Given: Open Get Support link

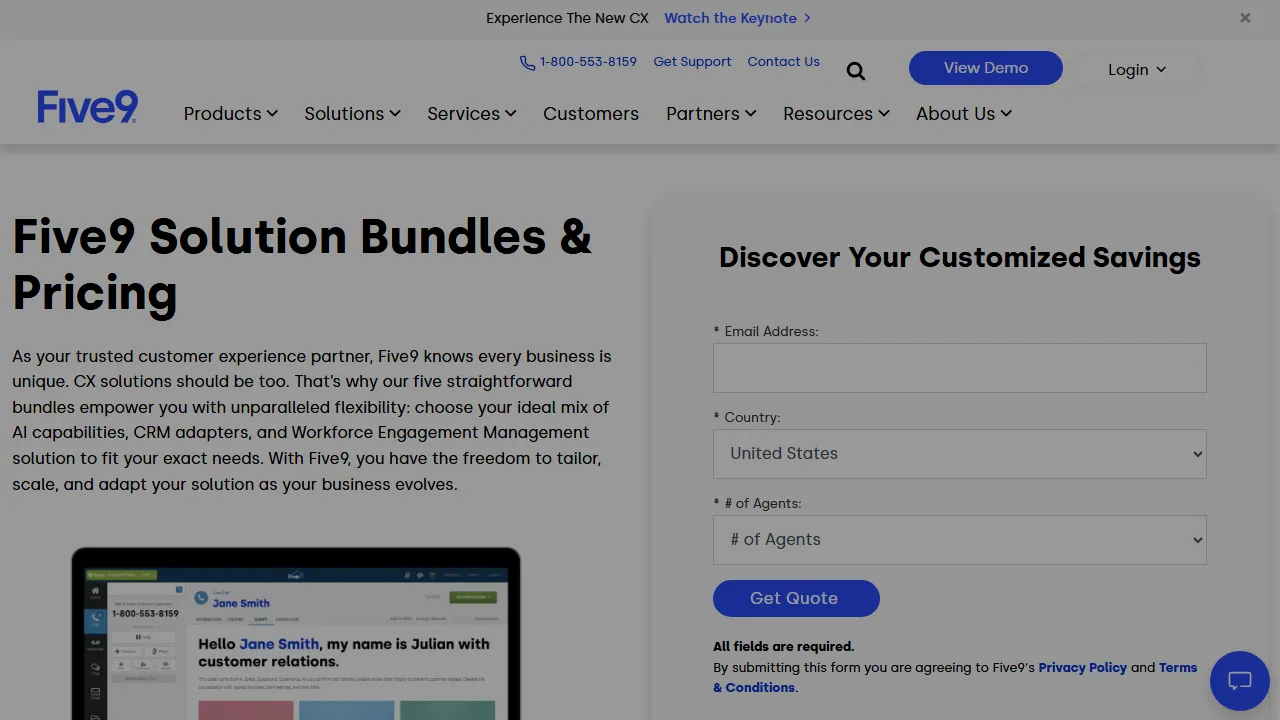Looking at the screenshot, I should tap(692, 62).
